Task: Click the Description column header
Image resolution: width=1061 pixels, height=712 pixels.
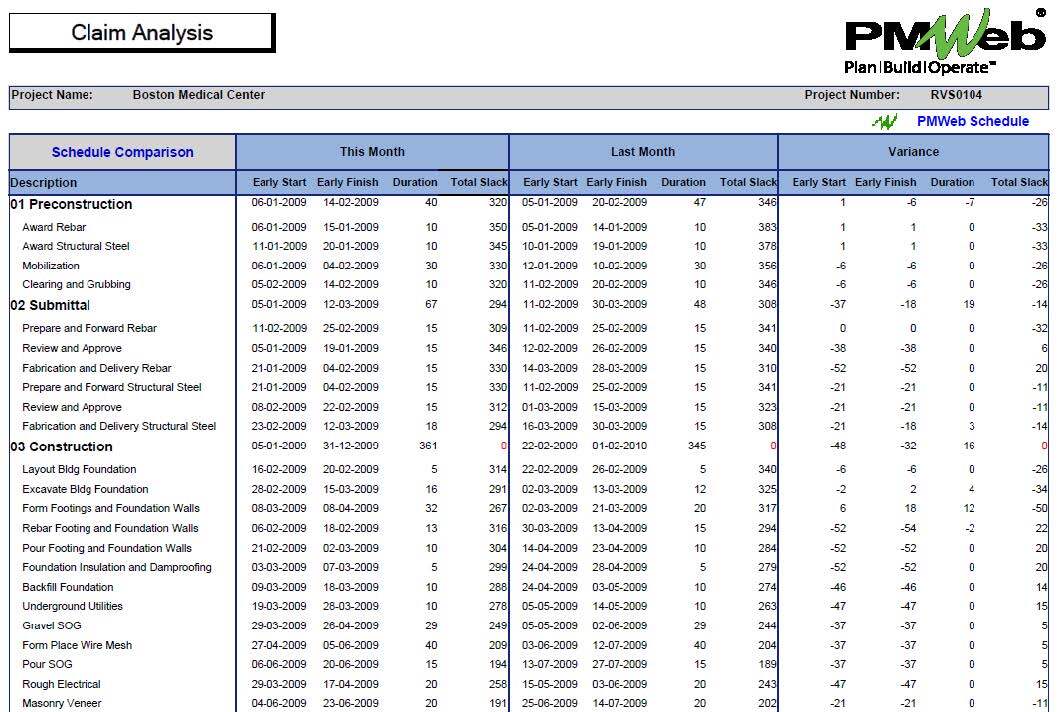Action: [44, 183]
